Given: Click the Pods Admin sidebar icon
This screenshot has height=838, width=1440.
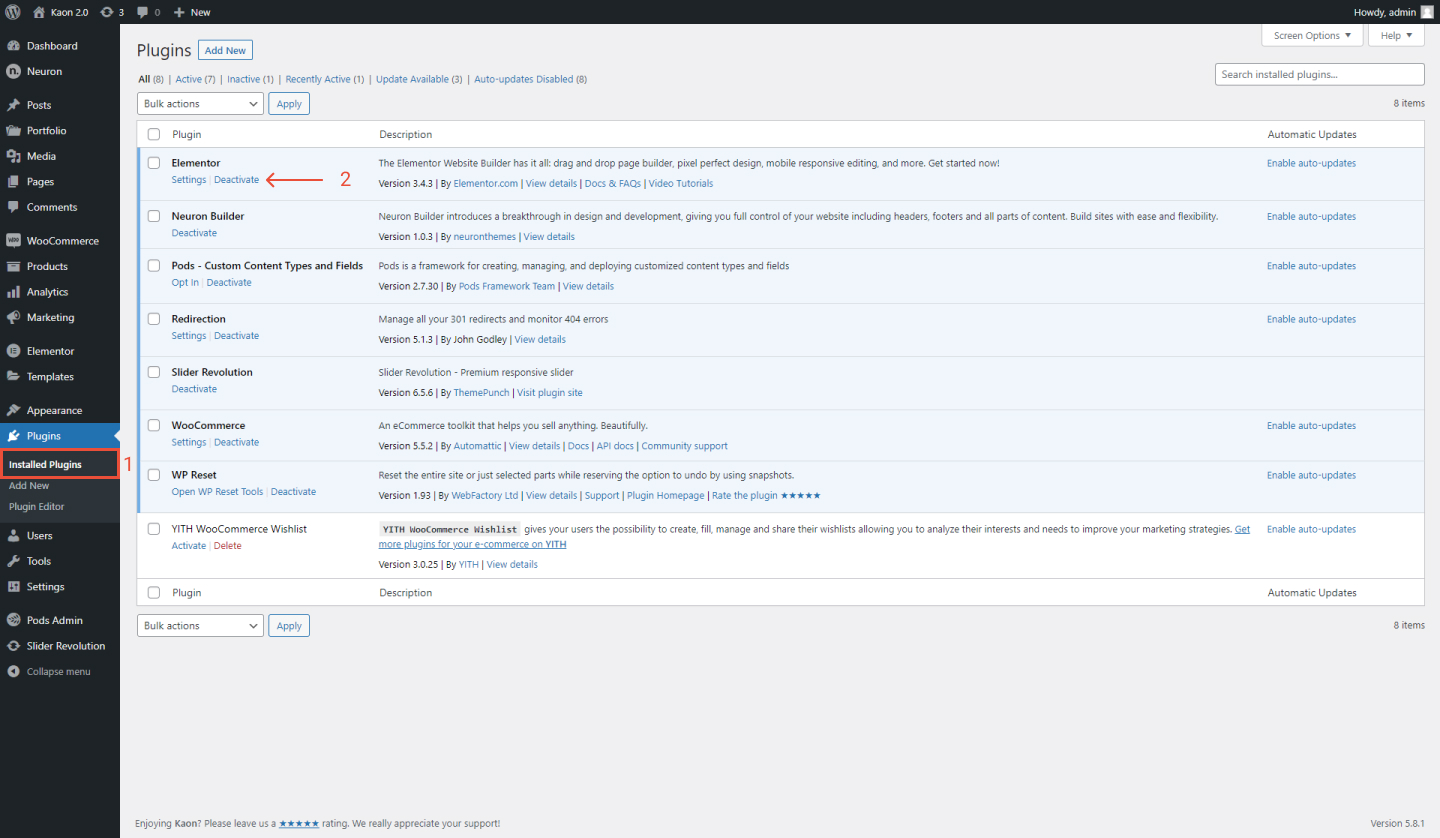Looking at the screenshot, I should pos(14,620).
